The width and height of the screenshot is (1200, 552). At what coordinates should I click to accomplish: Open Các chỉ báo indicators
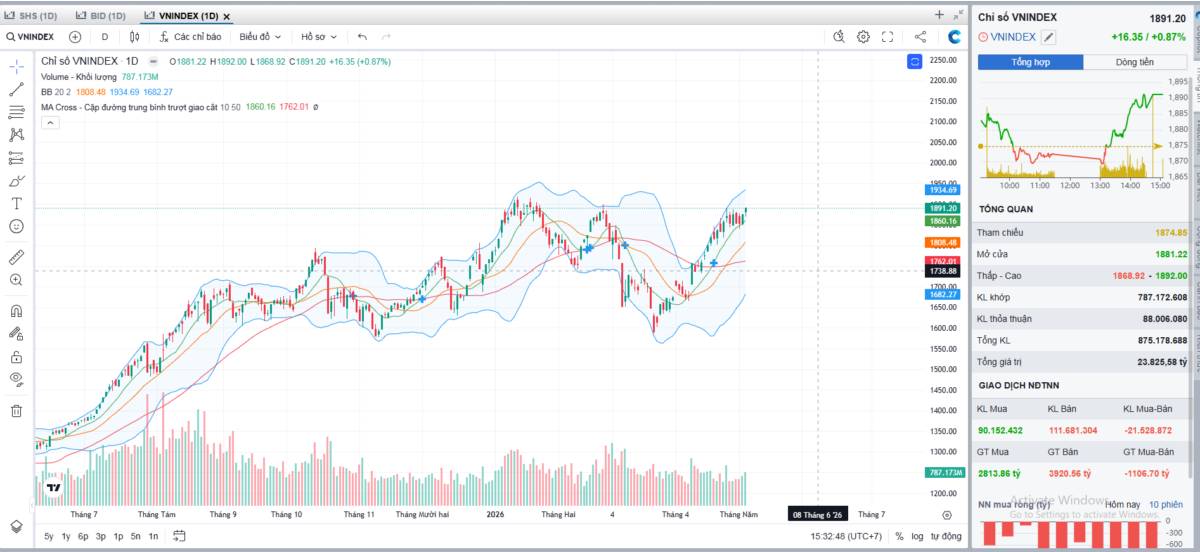190,37
